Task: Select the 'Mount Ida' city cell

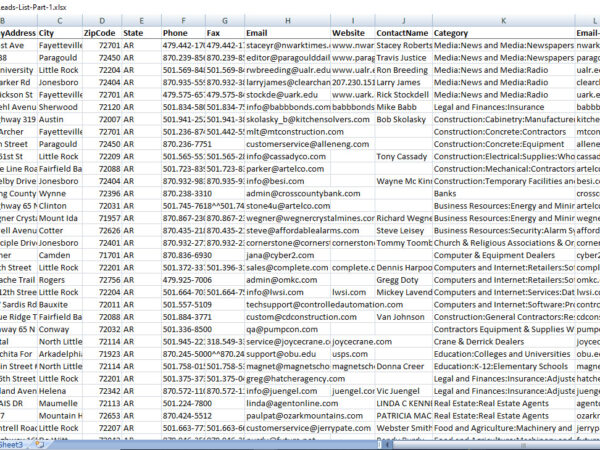Action: point(60,218)
